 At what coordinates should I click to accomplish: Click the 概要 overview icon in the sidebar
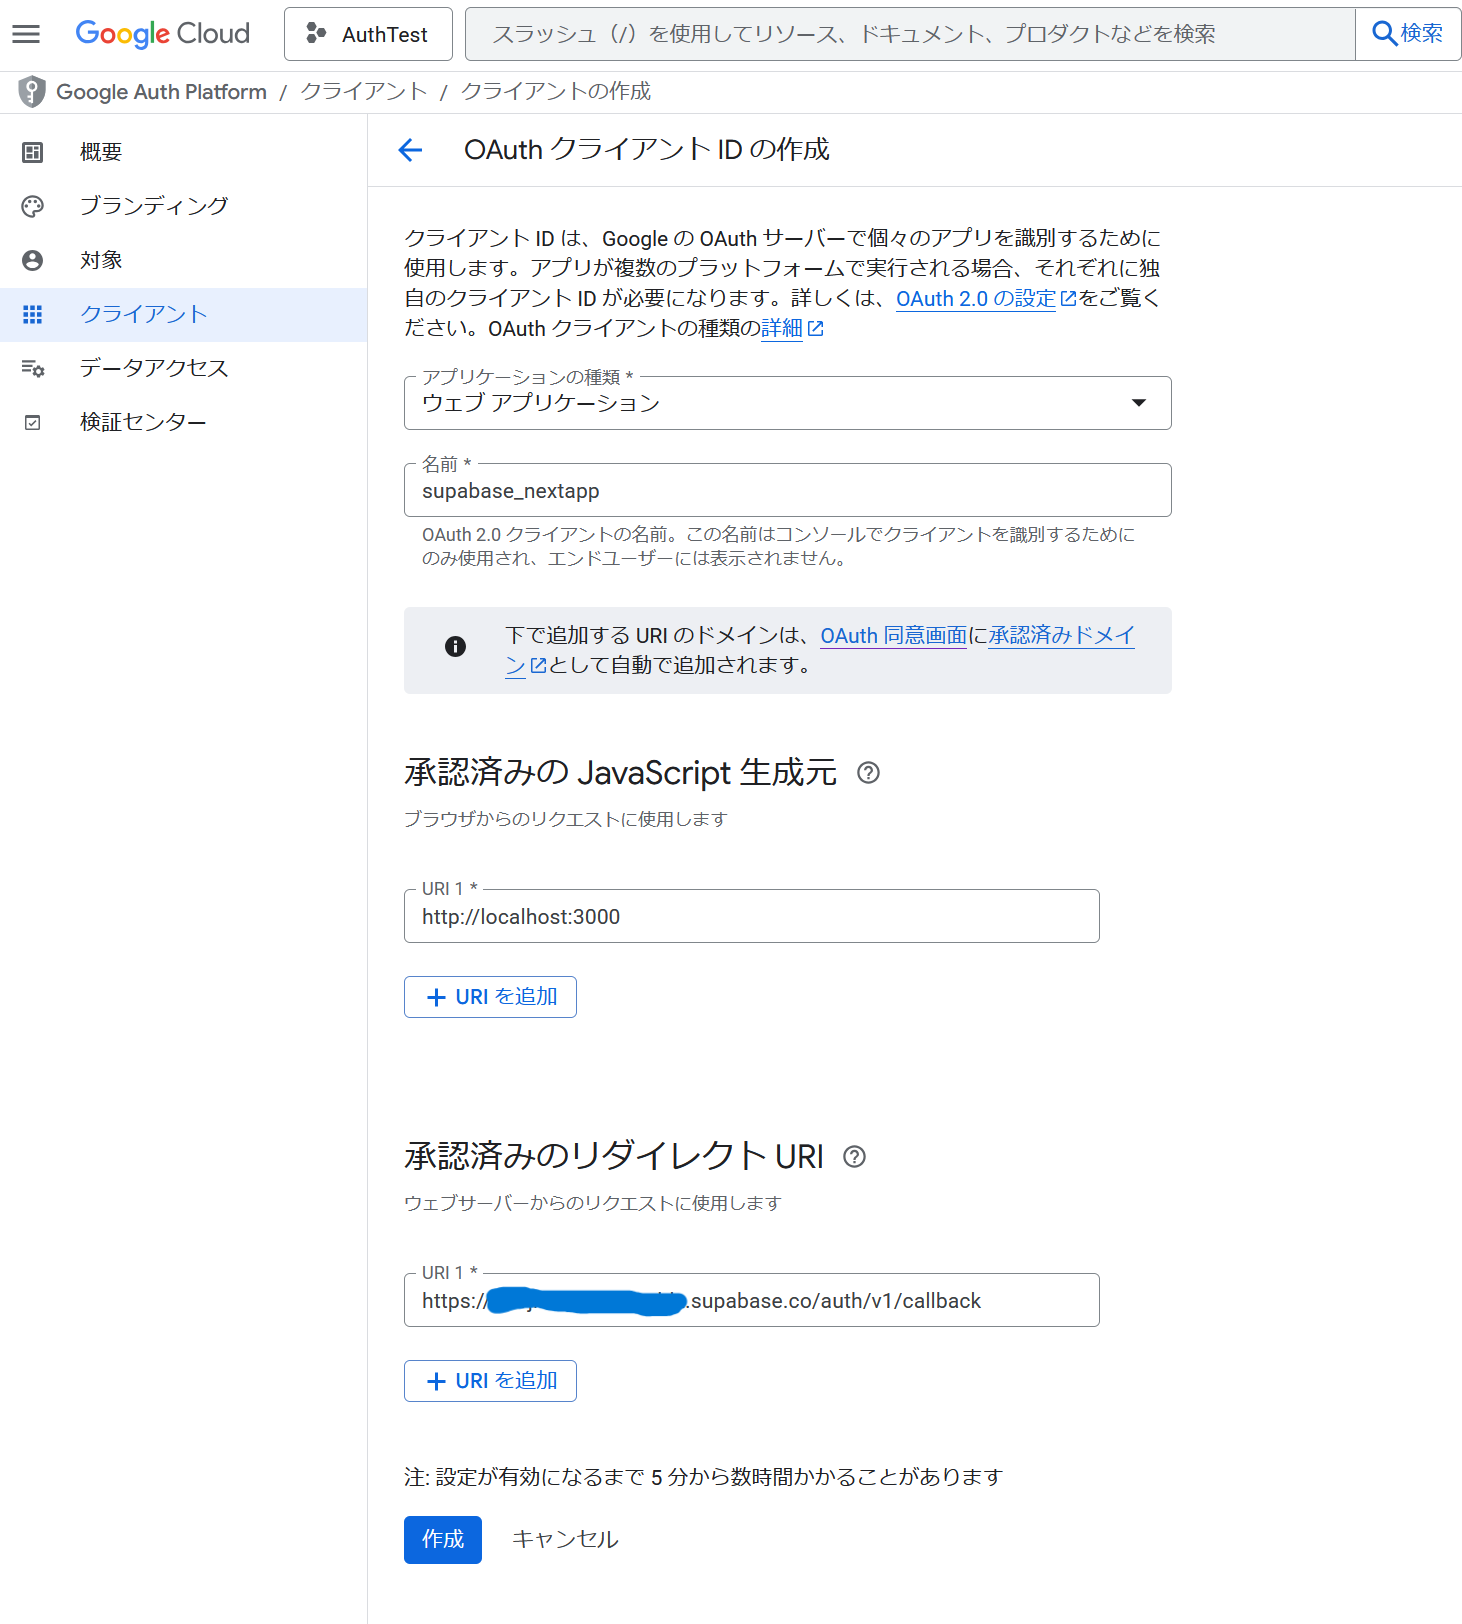click(x=33, y=152)
